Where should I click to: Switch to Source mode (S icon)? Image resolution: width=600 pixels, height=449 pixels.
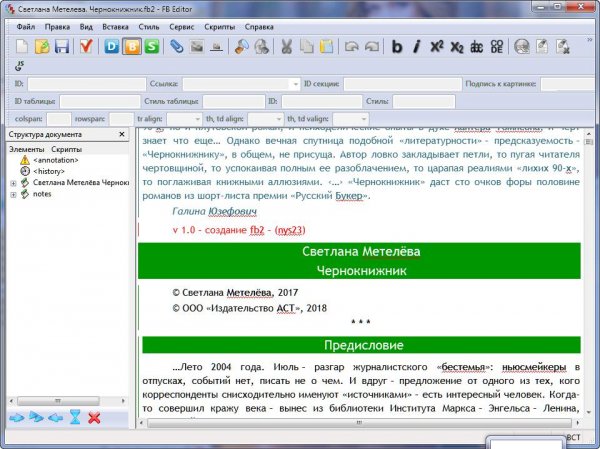[x=152, y=47]
